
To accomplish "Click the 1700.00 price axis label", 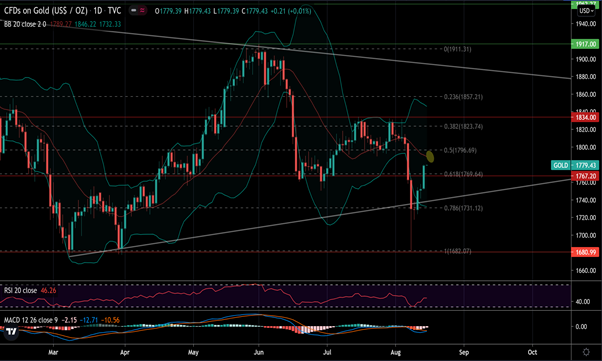I will (x=585, y=235).
